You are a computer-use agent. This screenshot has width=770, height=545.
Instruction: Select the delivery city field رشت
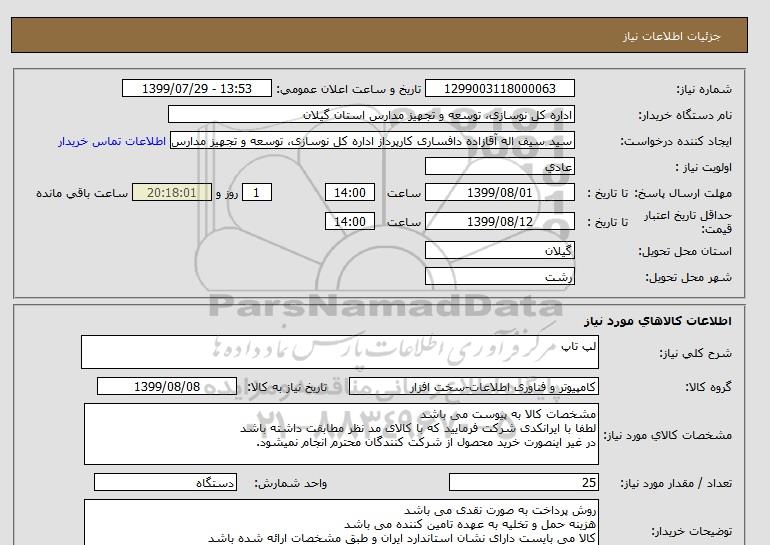pyautogui.click(x=499, y=276)
